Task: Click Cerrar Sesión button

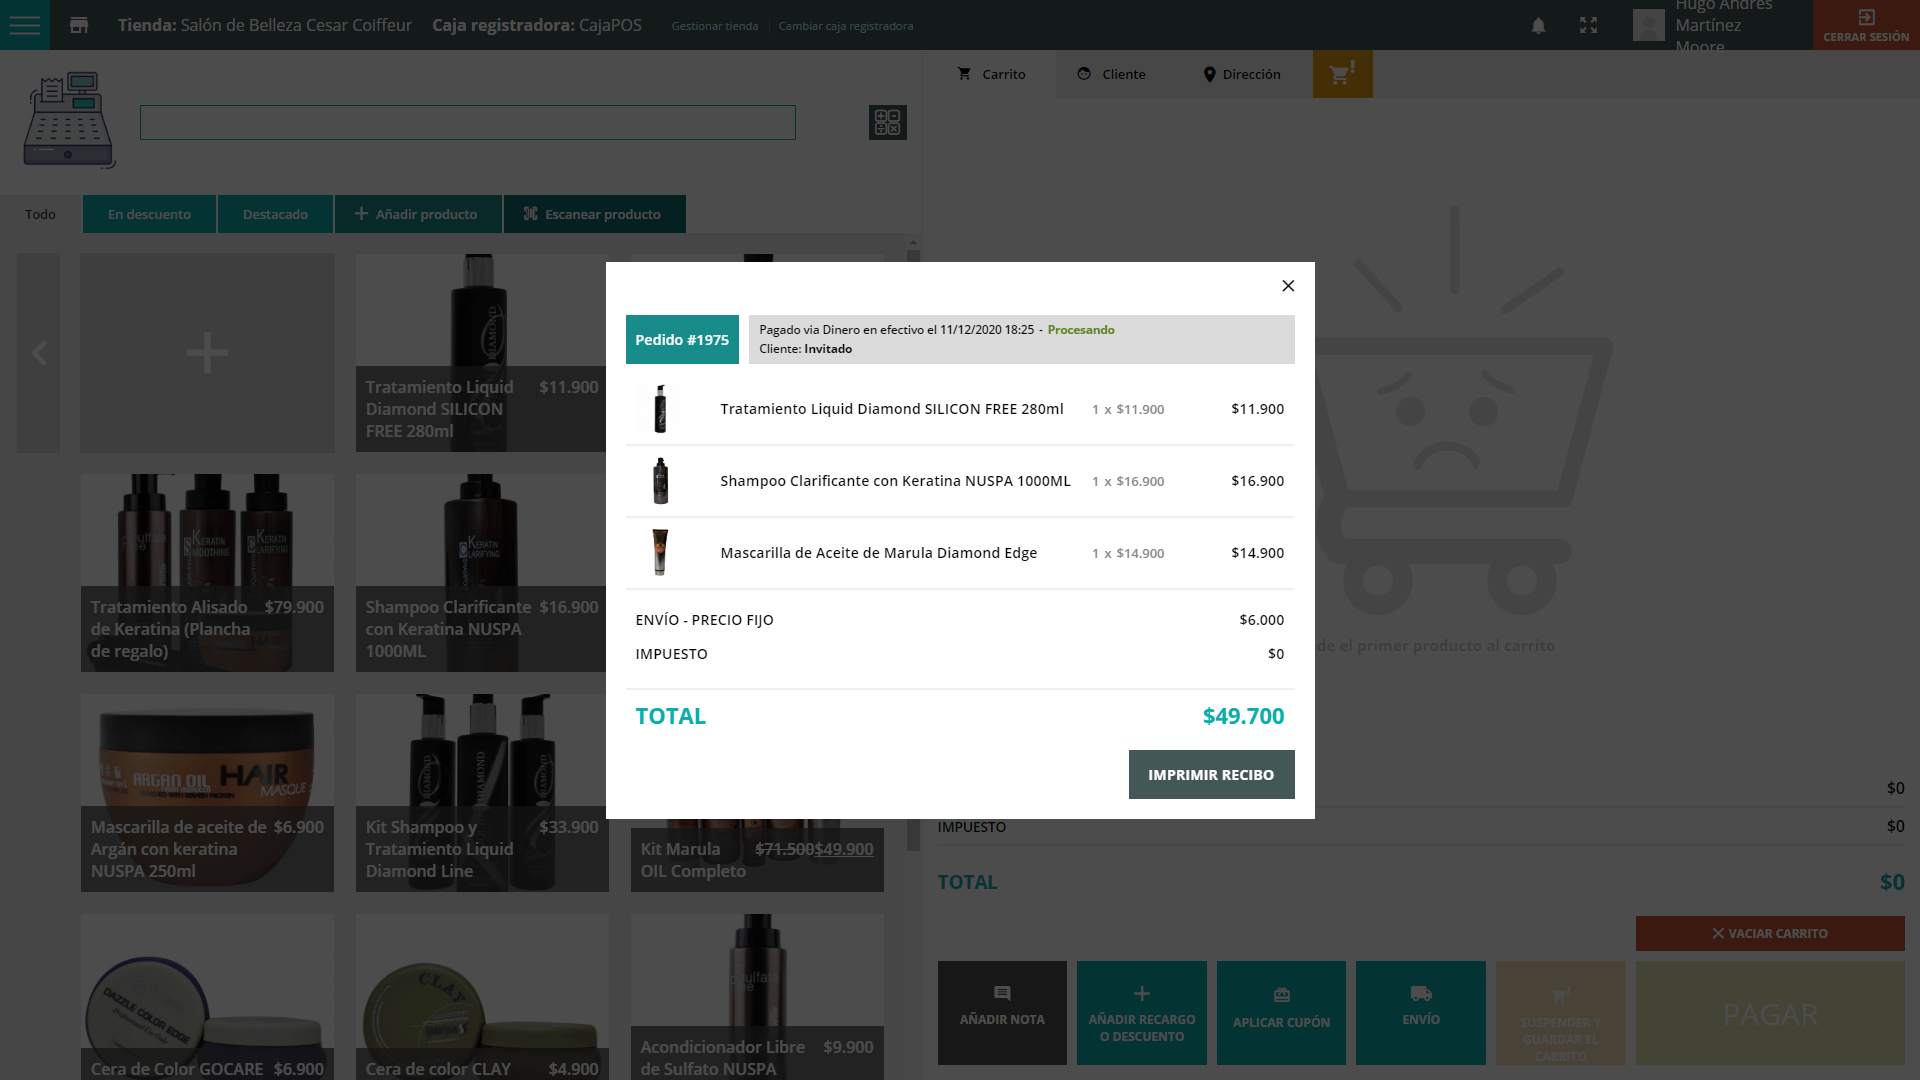Action: click(x=1866, y=25)
